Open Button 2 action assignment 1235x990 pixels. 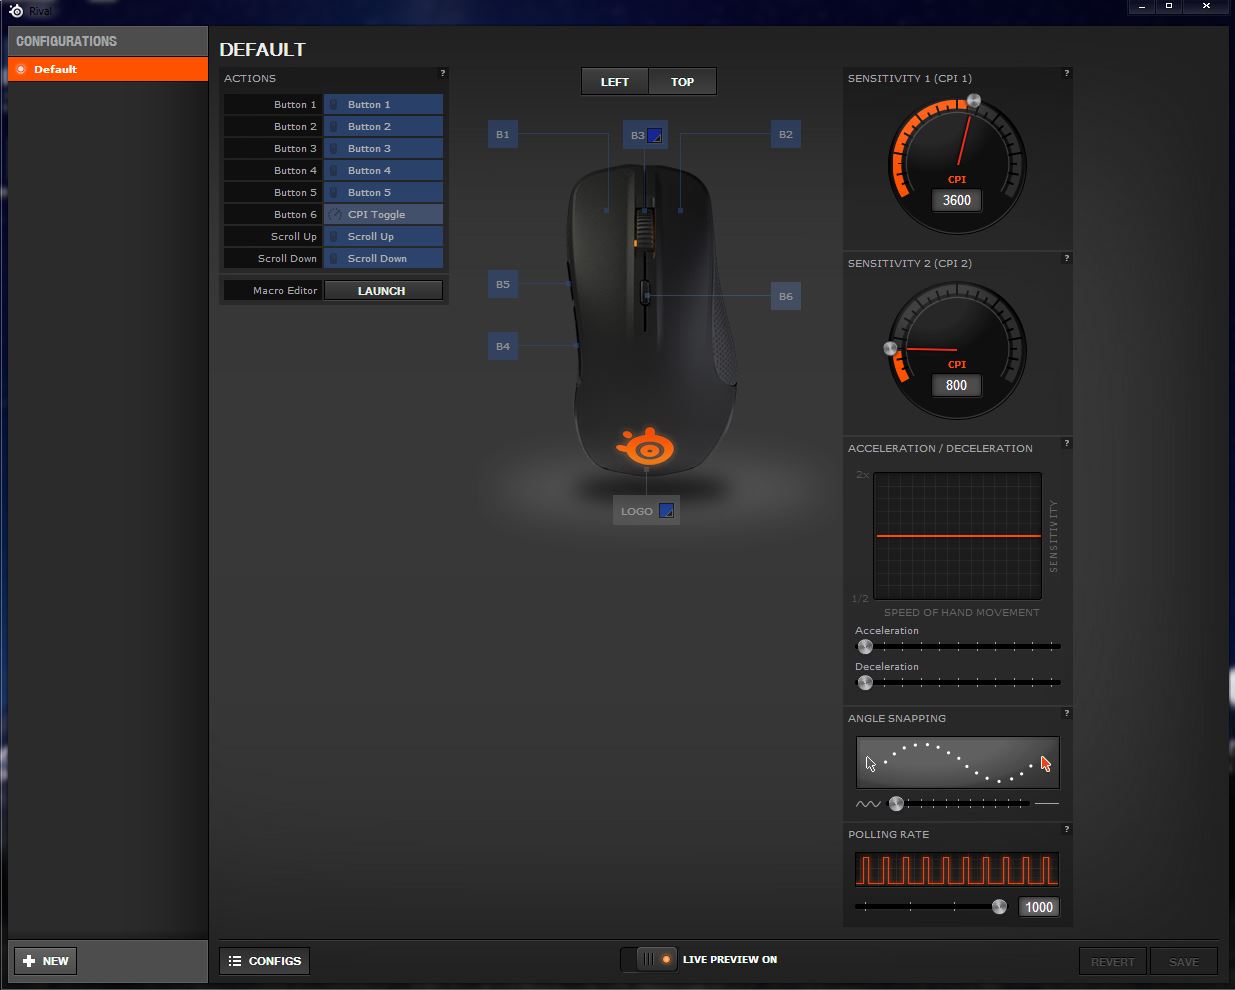tap(383, 126)
